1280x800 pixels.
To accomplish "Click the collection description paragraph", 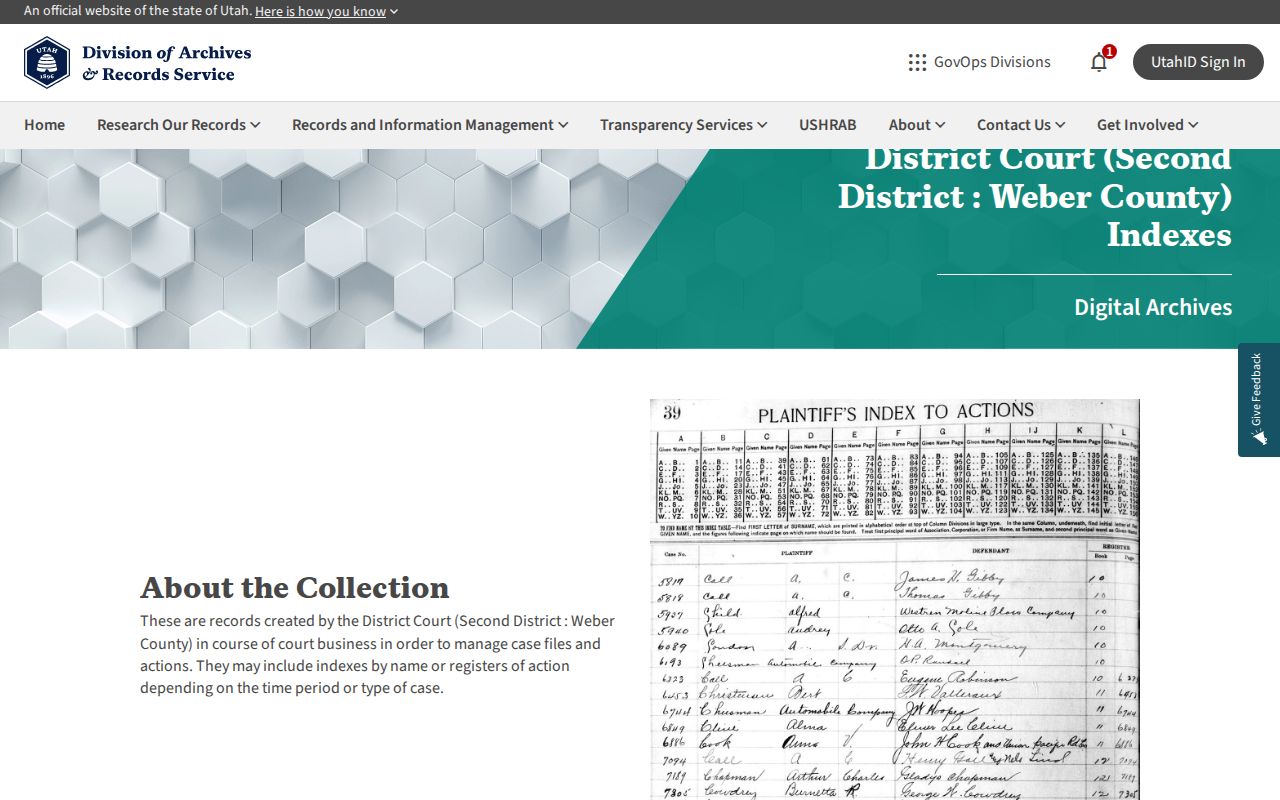I will point(378,654).
